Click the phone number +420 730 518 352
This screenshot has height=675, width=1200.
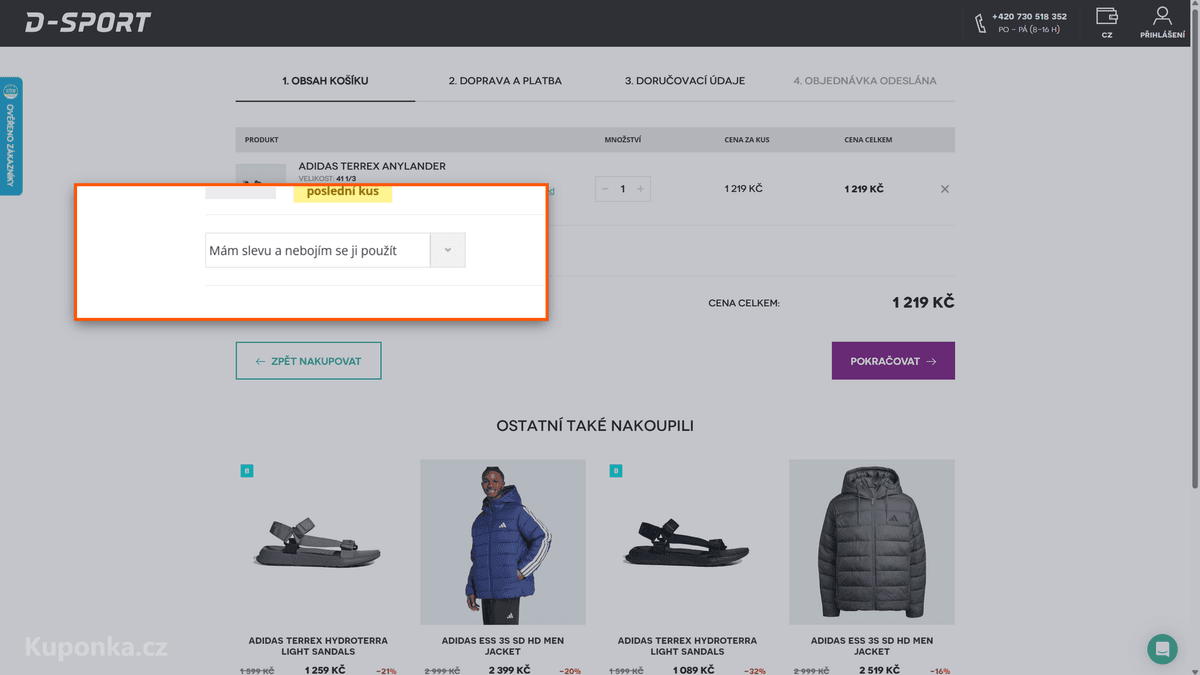click(1029, 17)
